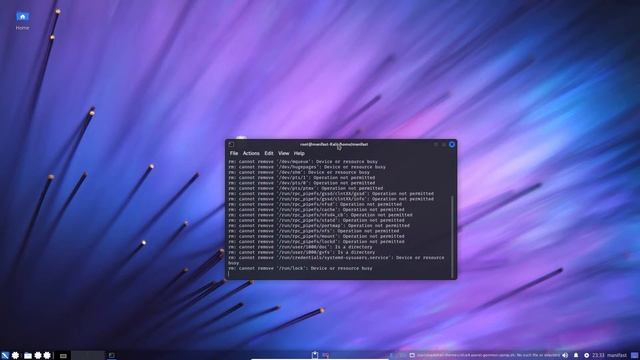Screen dimensions: 640x360
Task: Click the terminal window menu icon in titlebar
Action: pyautogui.click(x=231, y=144)
